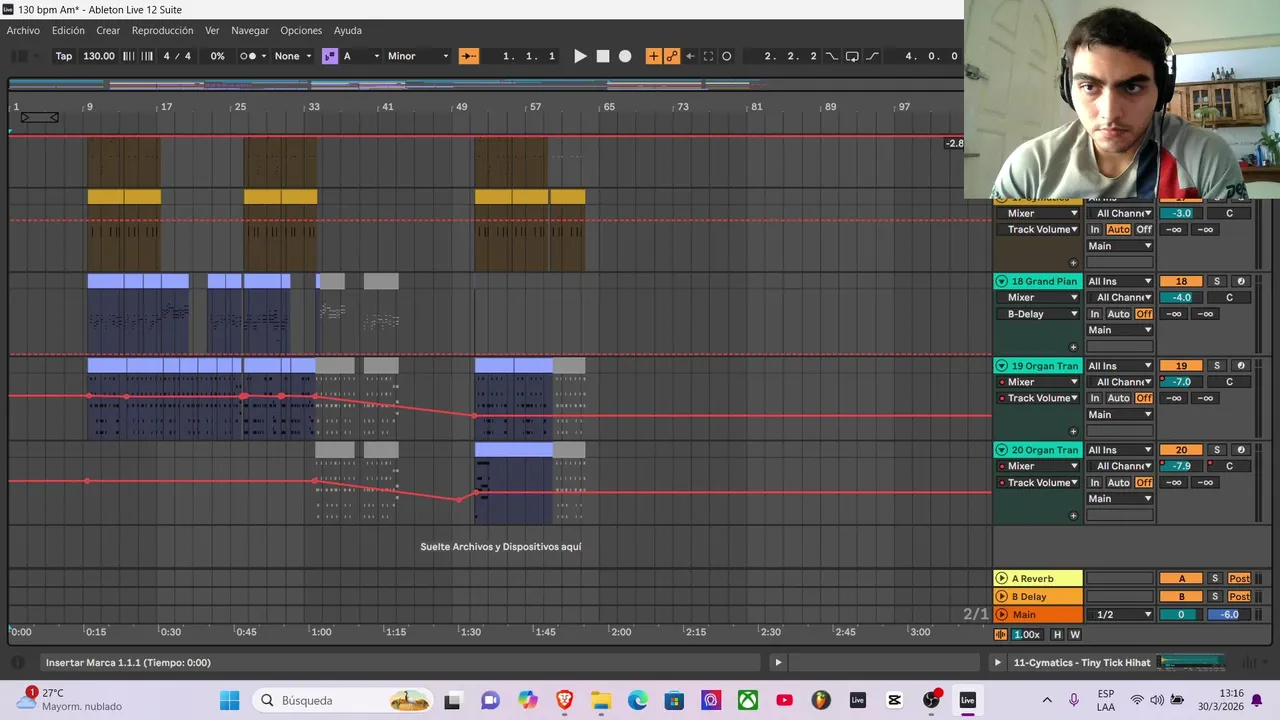
Task: Click the tempo field 130.00
Action: pyautogui.click(x=98, y=56)
